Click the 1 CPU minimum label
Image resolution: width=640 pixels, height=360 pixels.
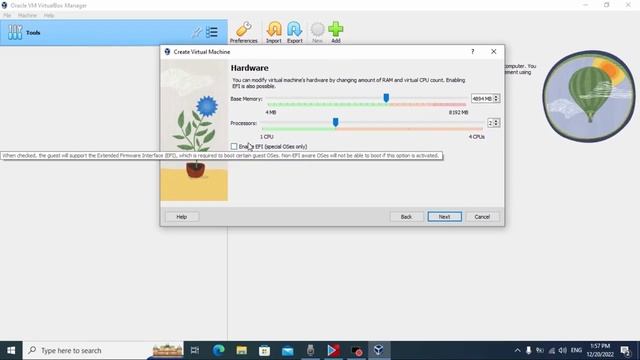tap(267, 137)
